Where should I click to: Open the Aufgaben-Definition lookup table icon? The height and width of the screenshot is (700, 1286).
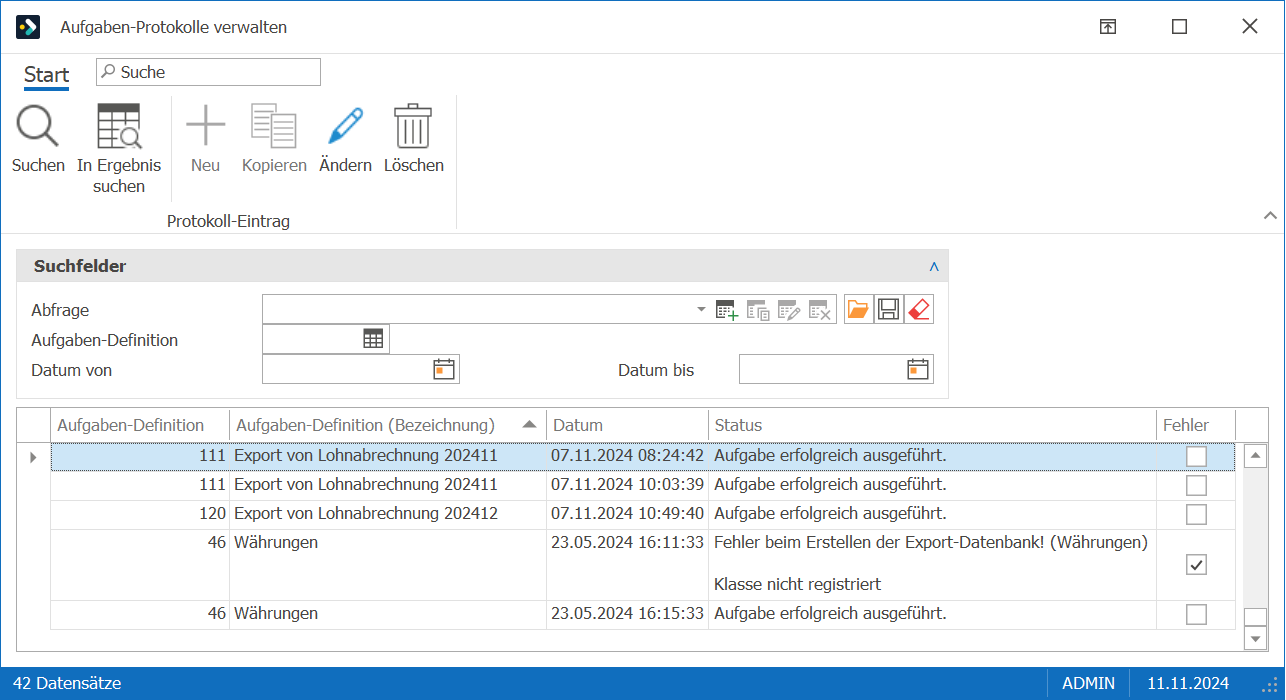pyautogui.click(x=373, y=340)
